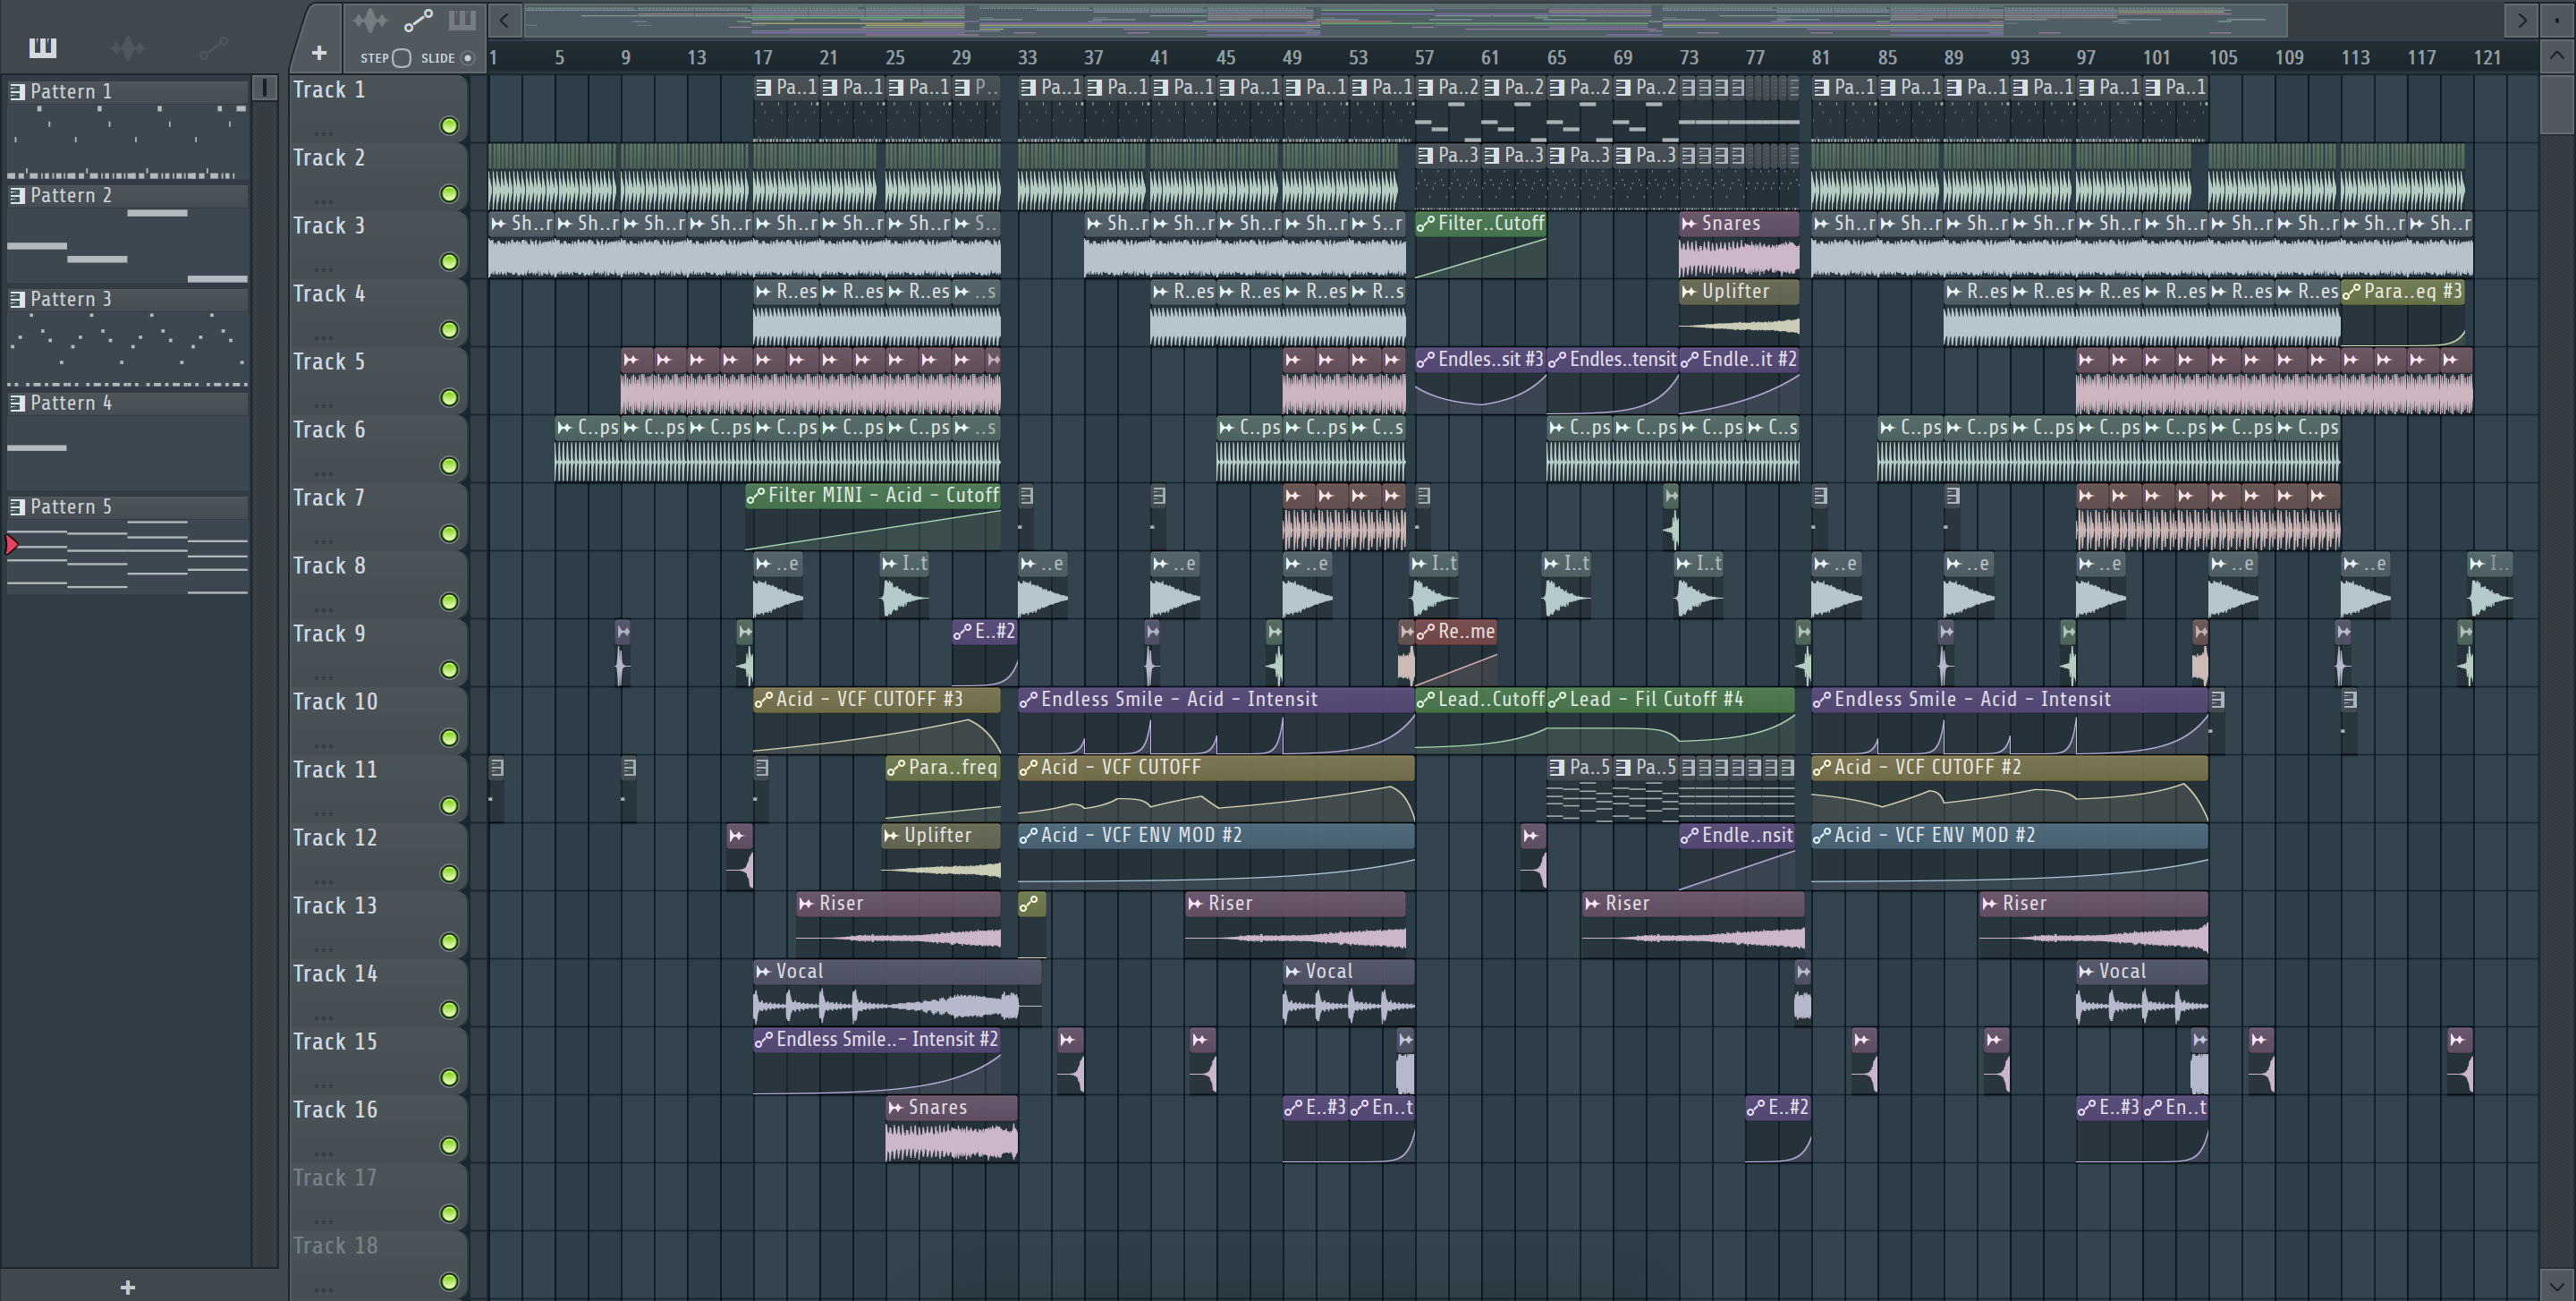Select the automation clip focus icon in playlist header
Image resolution: width=2576 pixels, height=1301 pixels.
(x=417, y=20)
